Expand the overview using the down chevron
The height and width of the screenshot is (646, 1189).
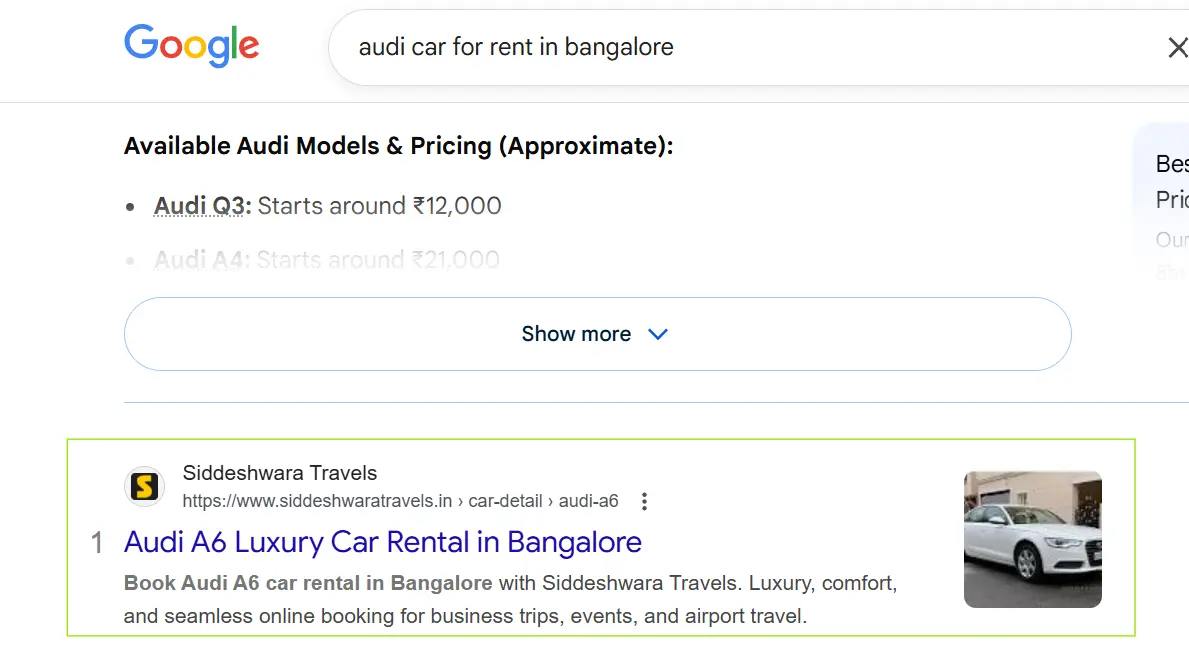pos(658,334)
